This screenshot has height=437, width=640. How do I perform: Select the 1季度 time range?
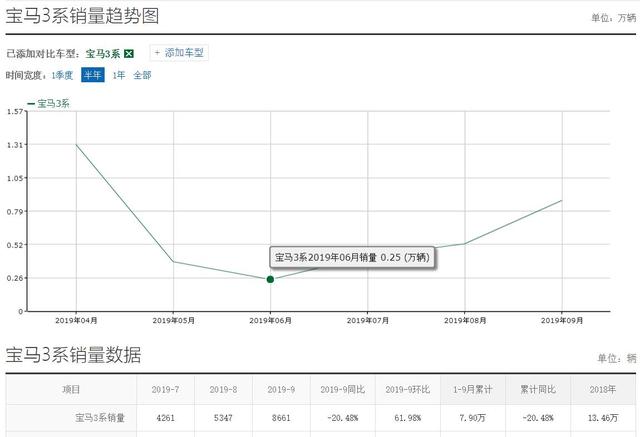coord(62,75)
